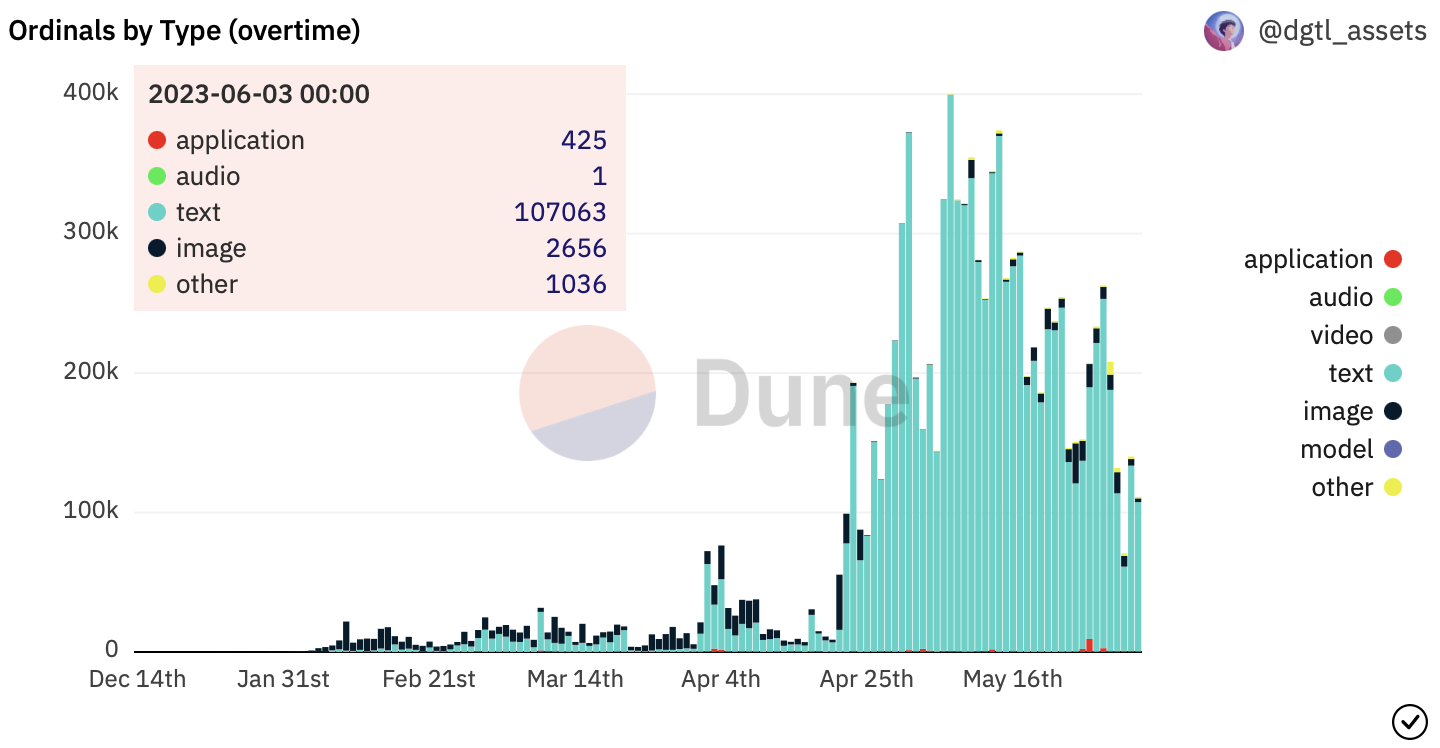Click the model series purple legend dot
The height and width of the screenshot is (748, 1440).
[x=1392, y=450]
